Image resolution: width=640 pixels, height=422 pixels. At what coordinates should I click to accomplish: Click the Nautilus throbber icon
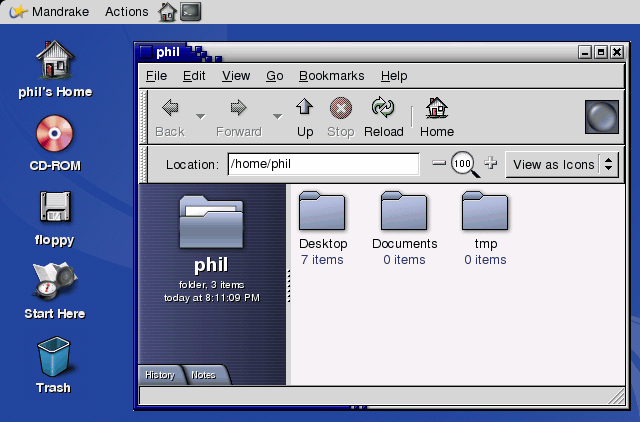[602, 117]
